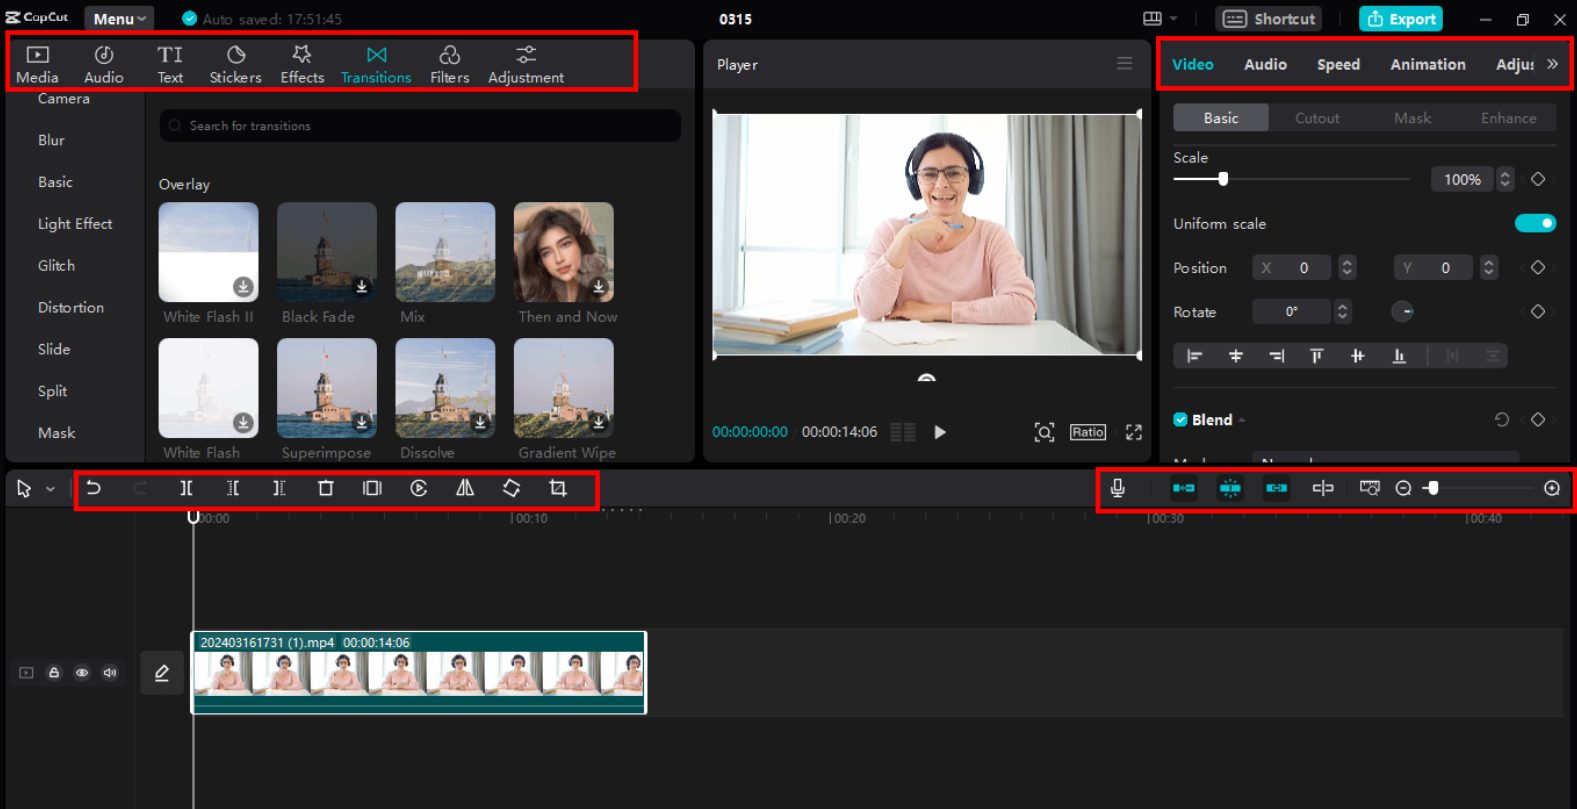
Task: Expand hidden inspector tabs with double chevron
Action: pyautogui.click(x=1552, y=64)
